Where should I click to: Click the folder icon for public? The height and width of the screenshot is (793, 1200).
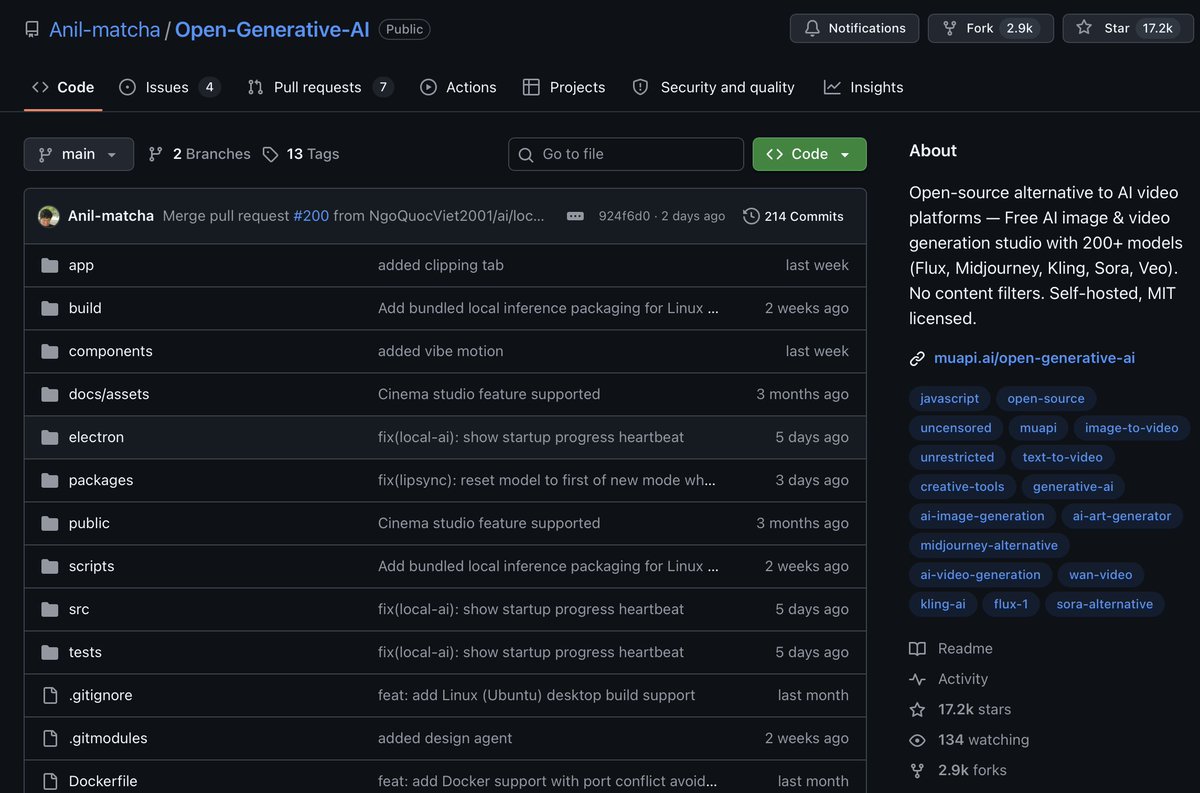[50, 523]
